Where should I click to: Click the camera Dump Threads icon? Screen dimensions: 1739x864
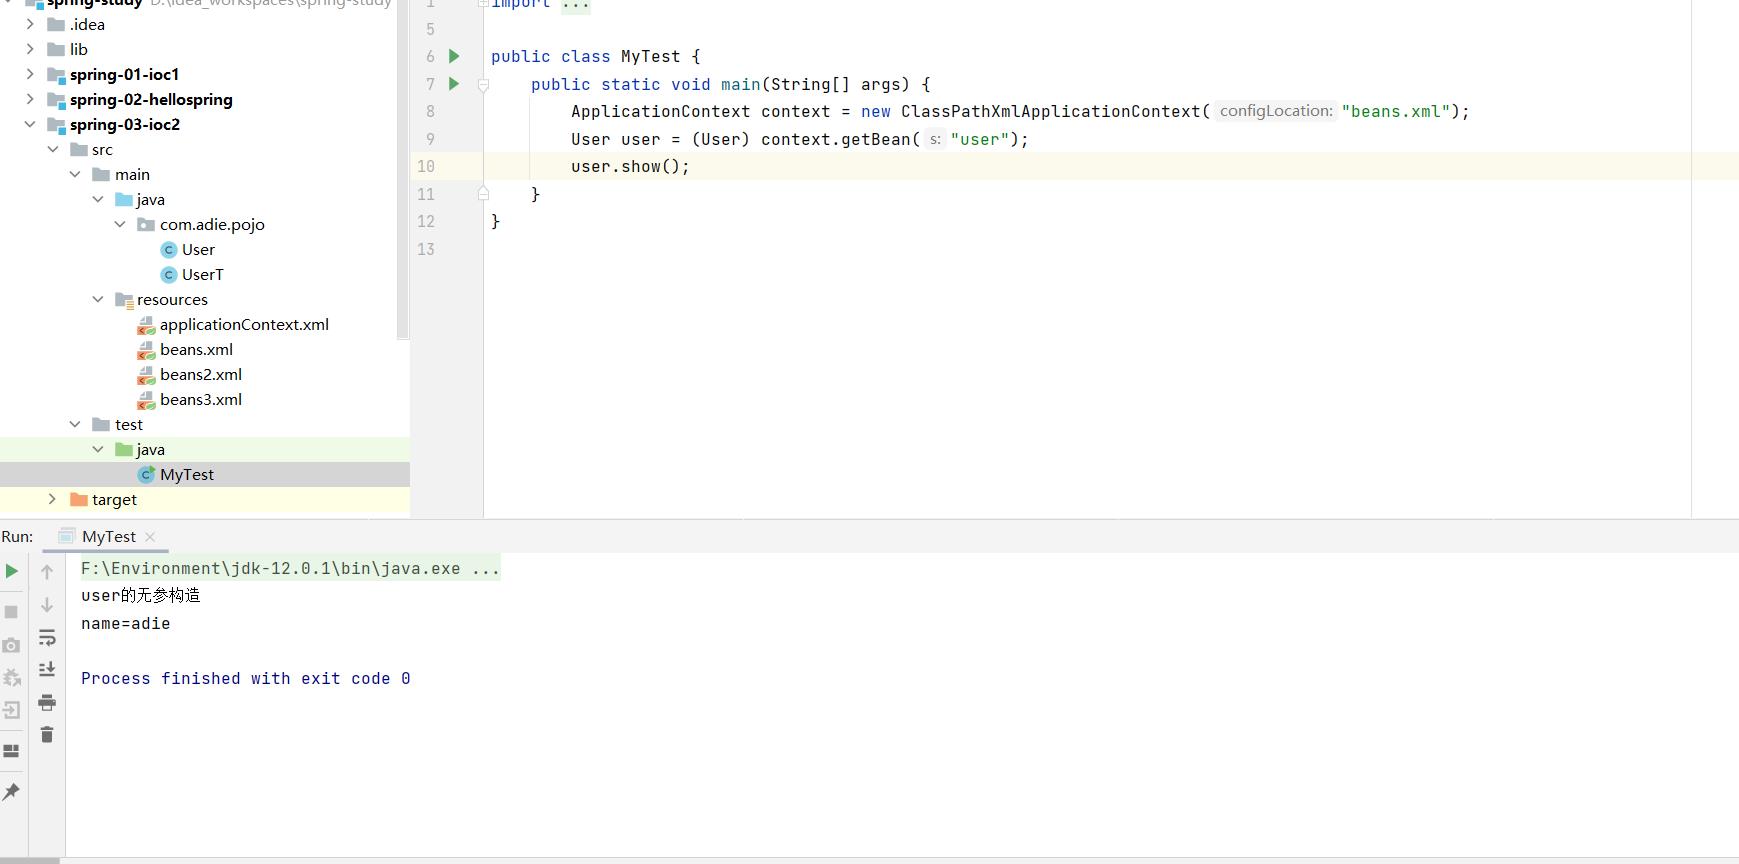coord(11,645)
